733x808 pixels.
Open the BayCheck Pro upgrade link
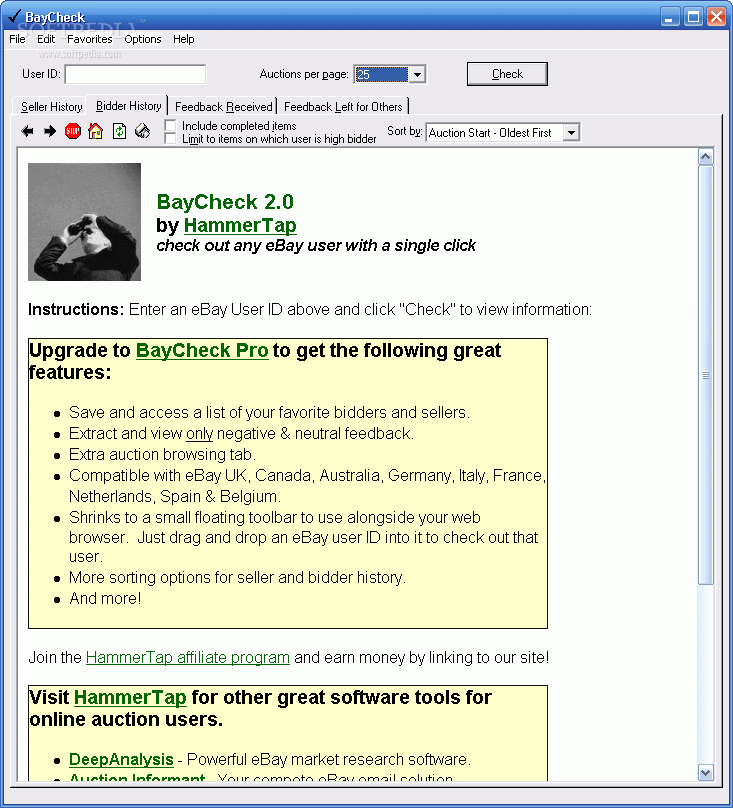pos(202,350)
